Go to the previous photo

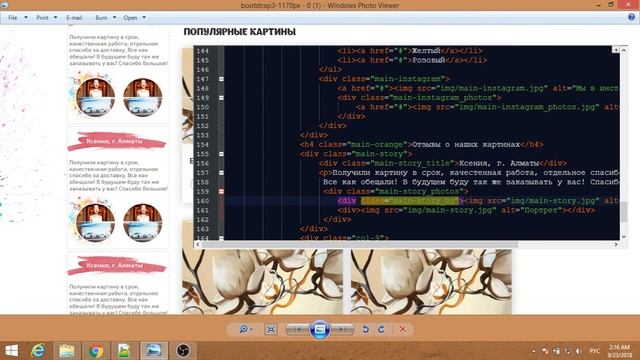pos(298,329)
